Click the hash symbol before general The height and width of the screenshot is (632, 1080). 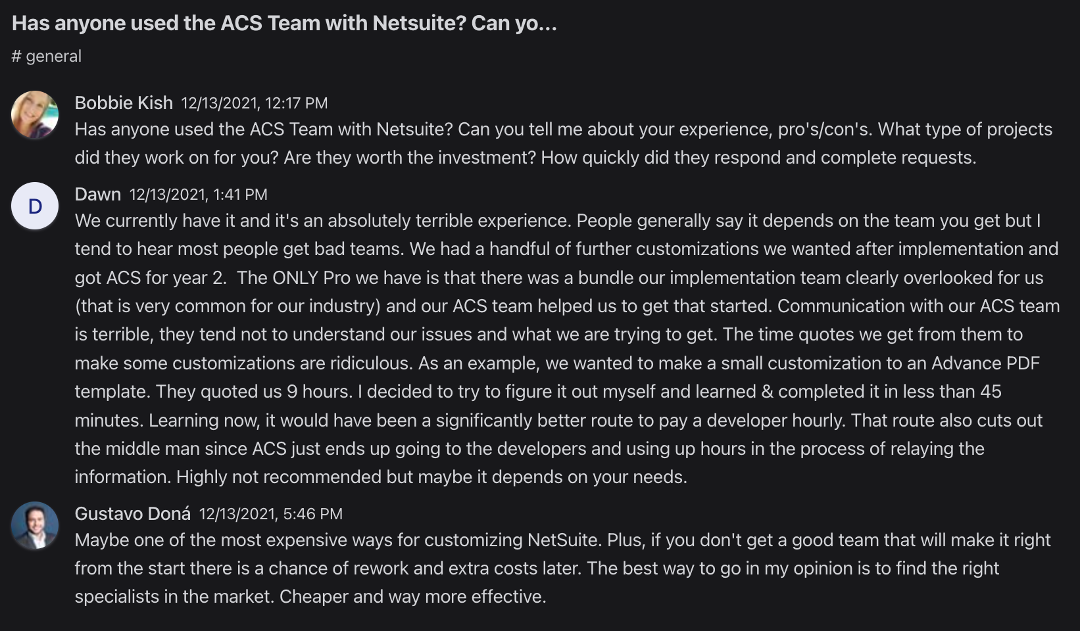pyautogui.click(x=16, y=57)
